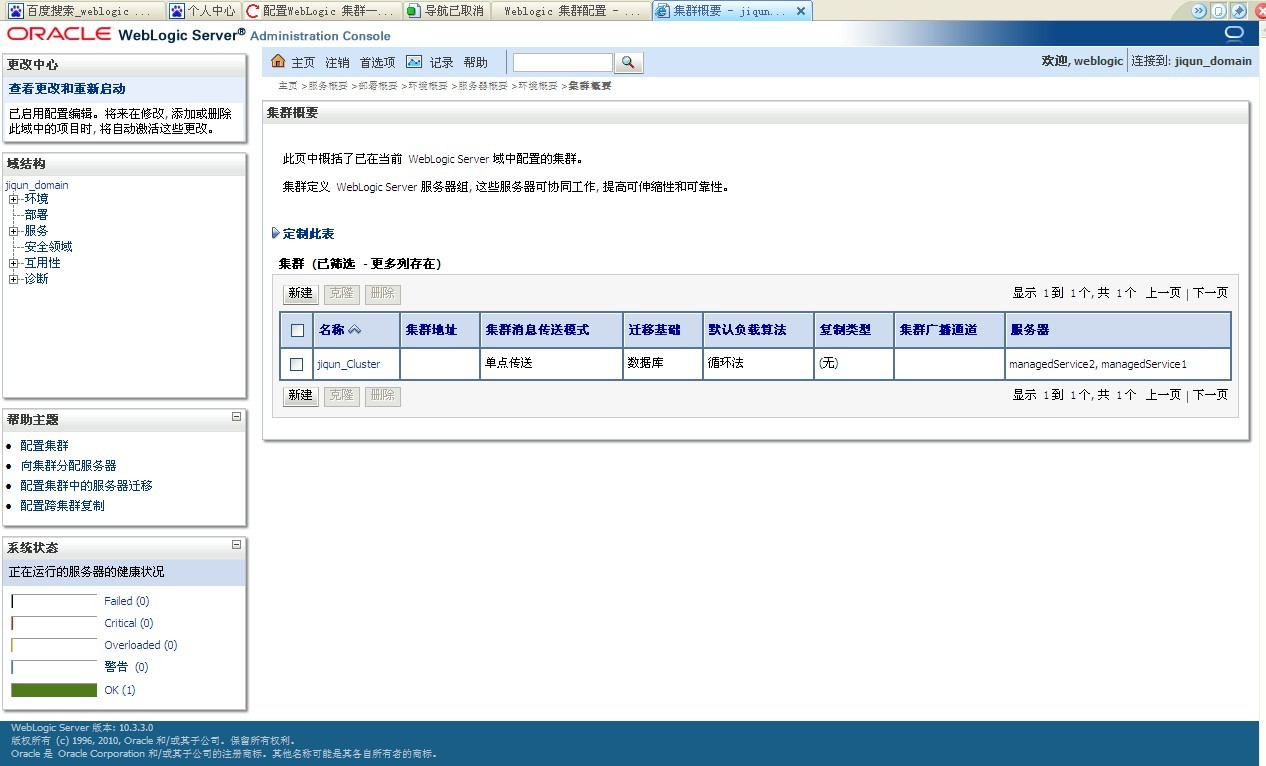Click 注销 to log out
Screen dimensions: 1266x766
point(337,62)
